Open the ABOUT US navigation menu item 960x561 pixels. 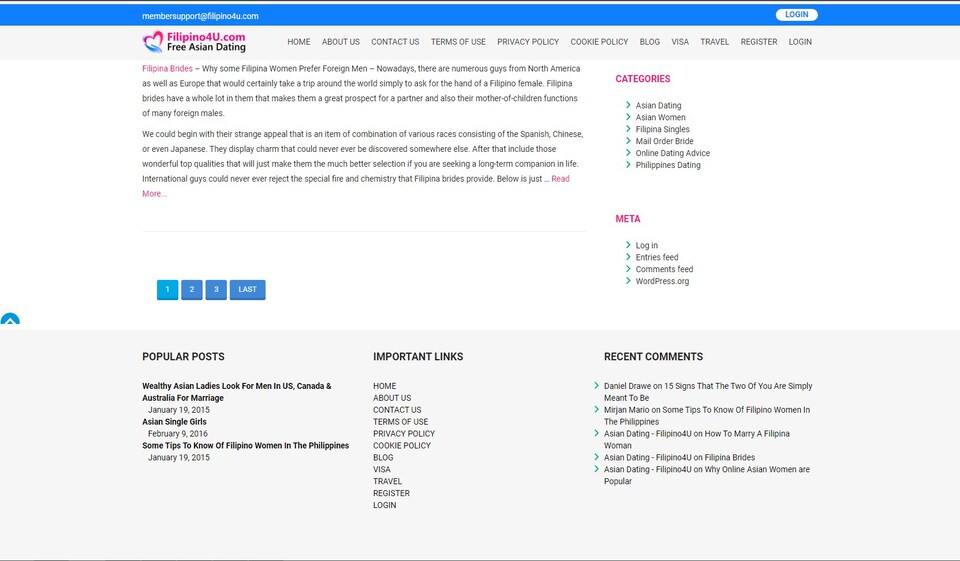(340, 42)
